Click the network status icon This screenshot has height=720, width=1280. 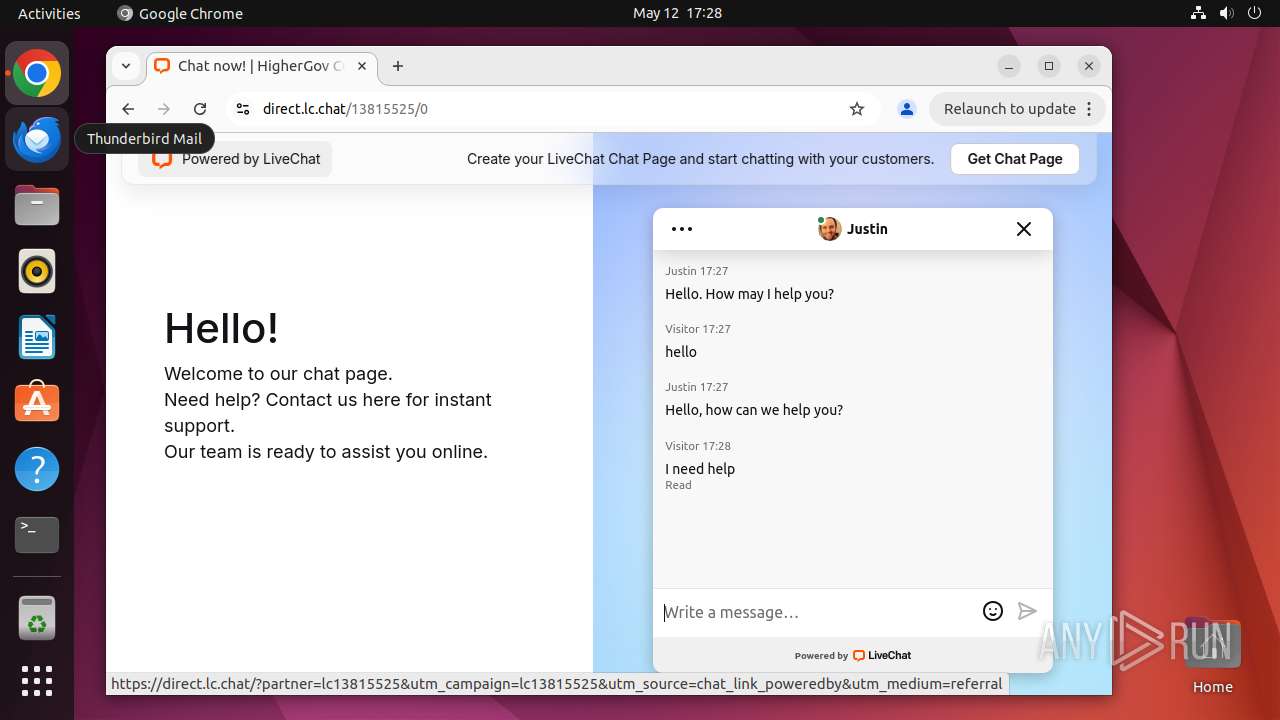(x=1199, y=13)
